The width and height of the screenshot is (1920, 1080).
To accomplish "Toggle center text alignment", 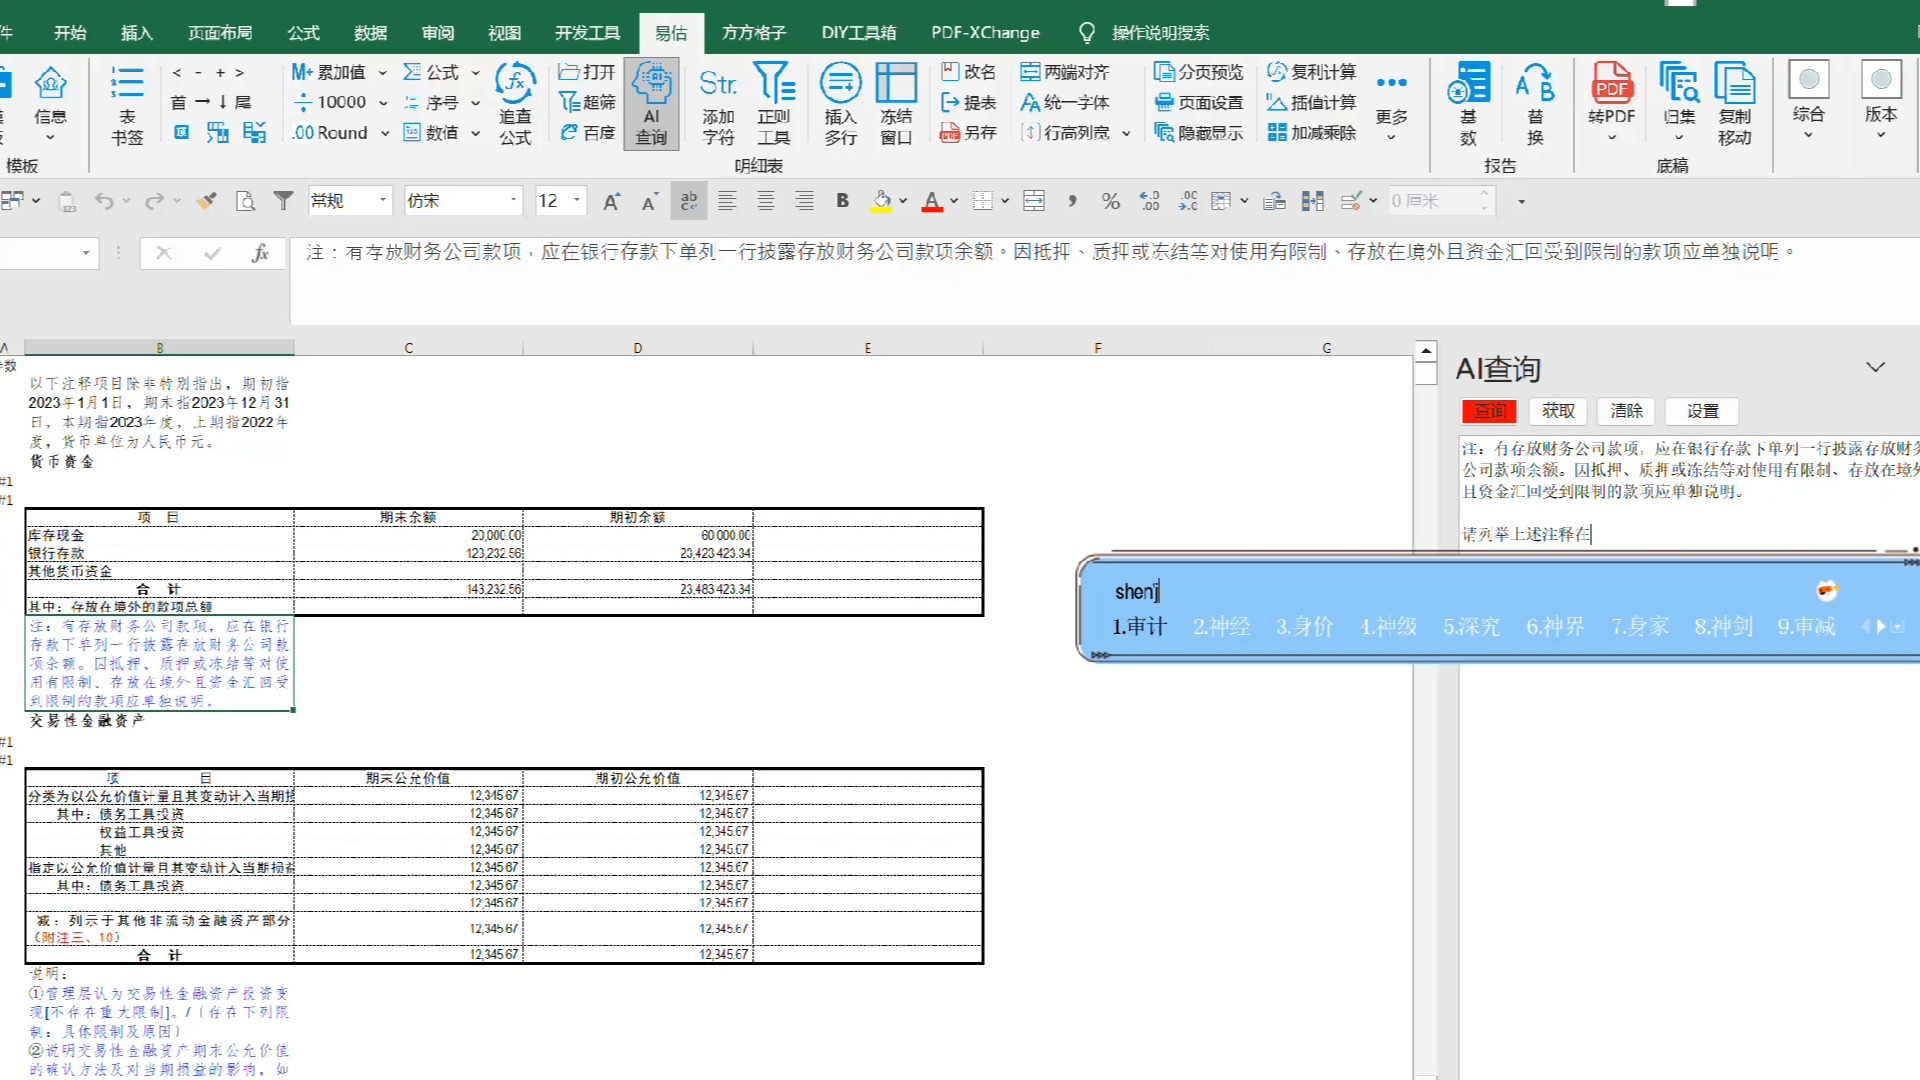I will [x=765, y=201].
